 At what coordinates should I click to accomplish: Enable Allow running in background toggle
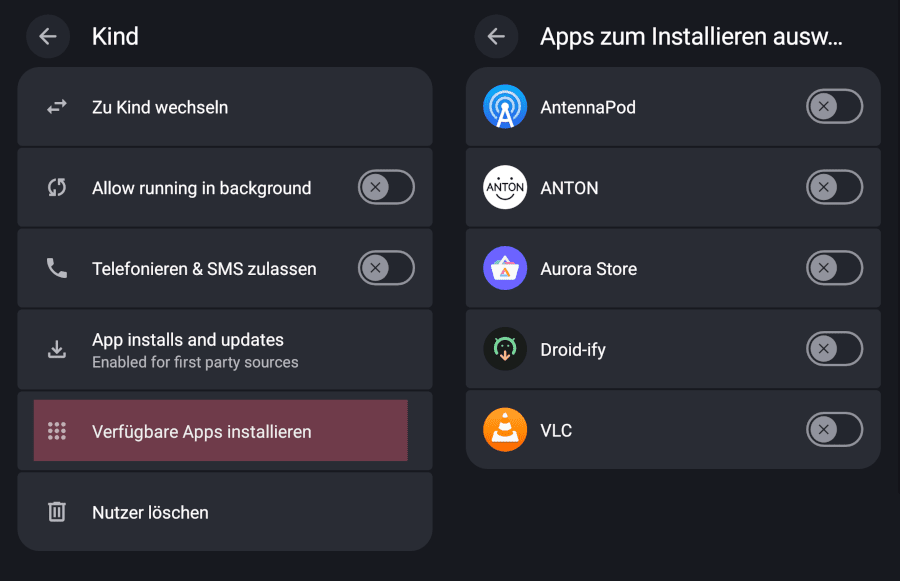[x=386, y=188]
